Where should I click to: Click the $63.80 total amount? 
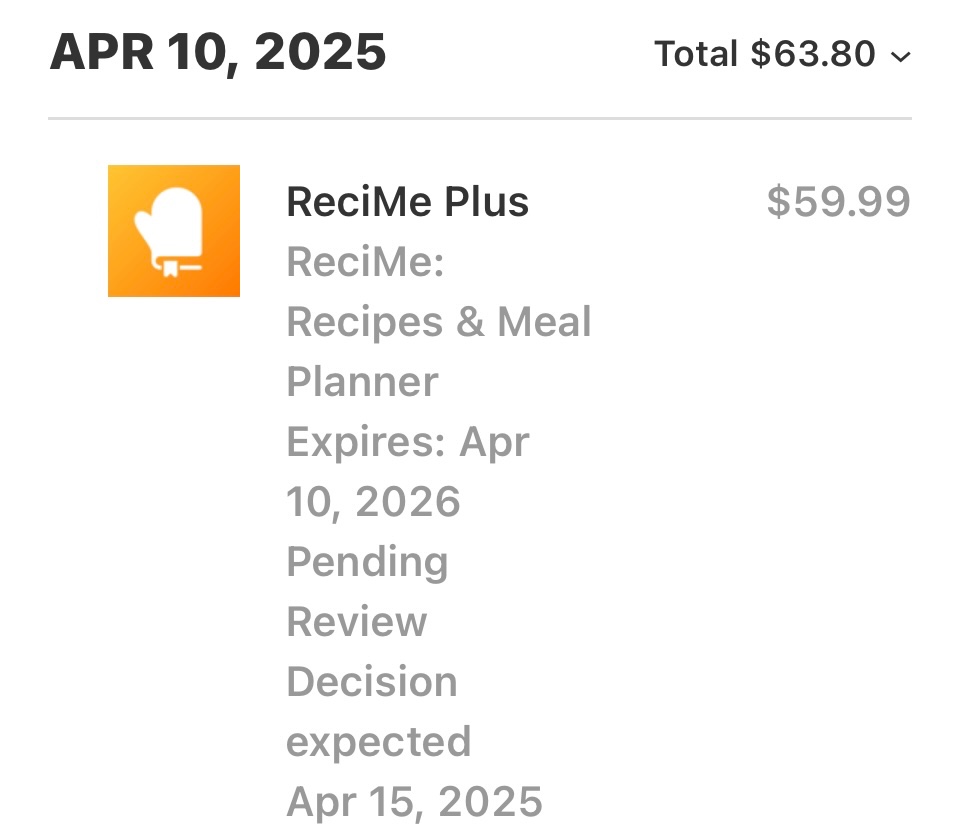coord(814,54)
